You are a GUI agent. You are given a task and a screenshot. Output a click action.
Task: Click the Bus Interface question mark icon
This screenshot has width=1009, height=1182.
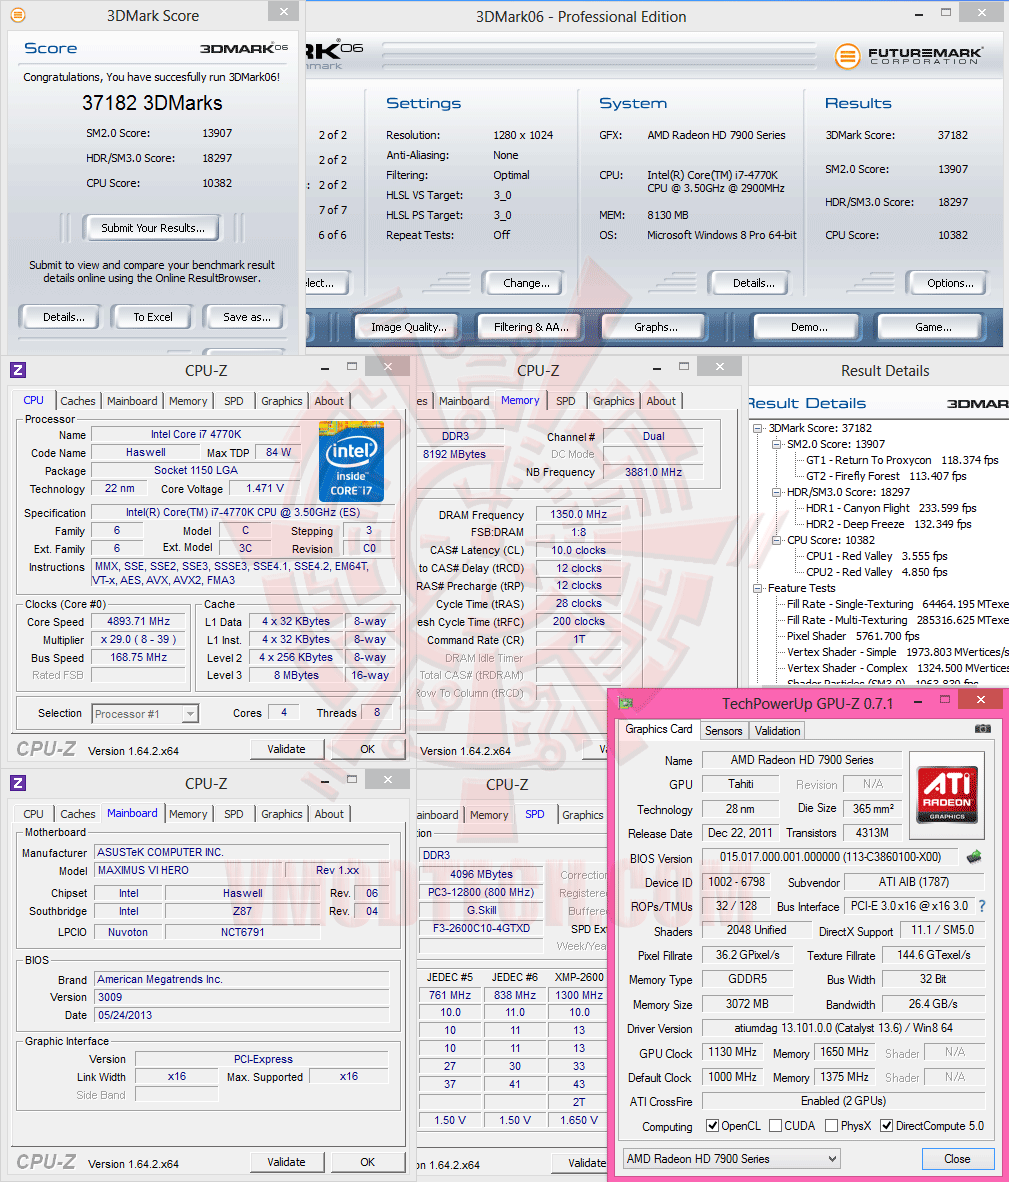[982, 906]
